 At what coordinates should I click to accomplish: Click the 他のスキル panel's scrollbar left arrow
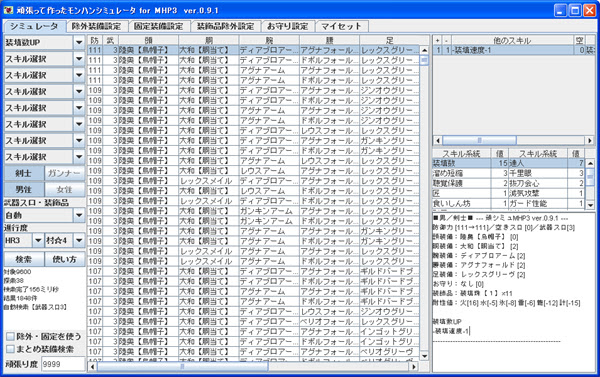click(437, 140)
